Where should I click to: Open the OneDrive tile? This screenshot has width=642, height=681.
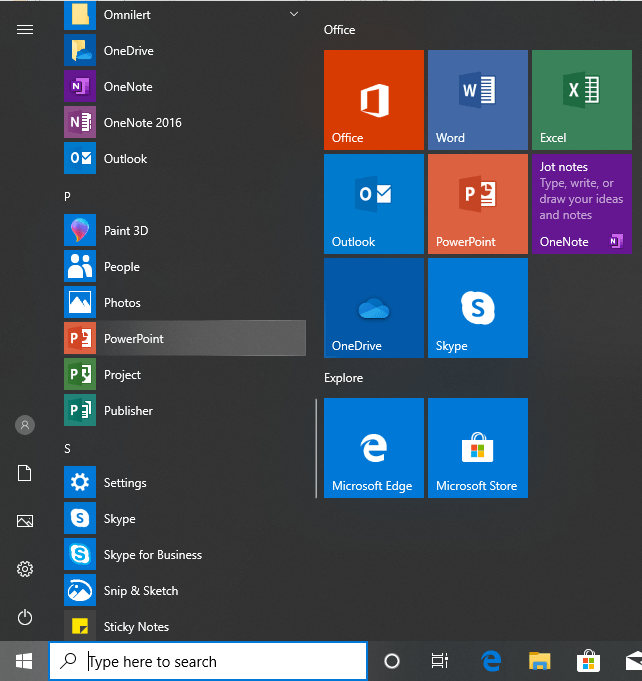coord(374,308)
